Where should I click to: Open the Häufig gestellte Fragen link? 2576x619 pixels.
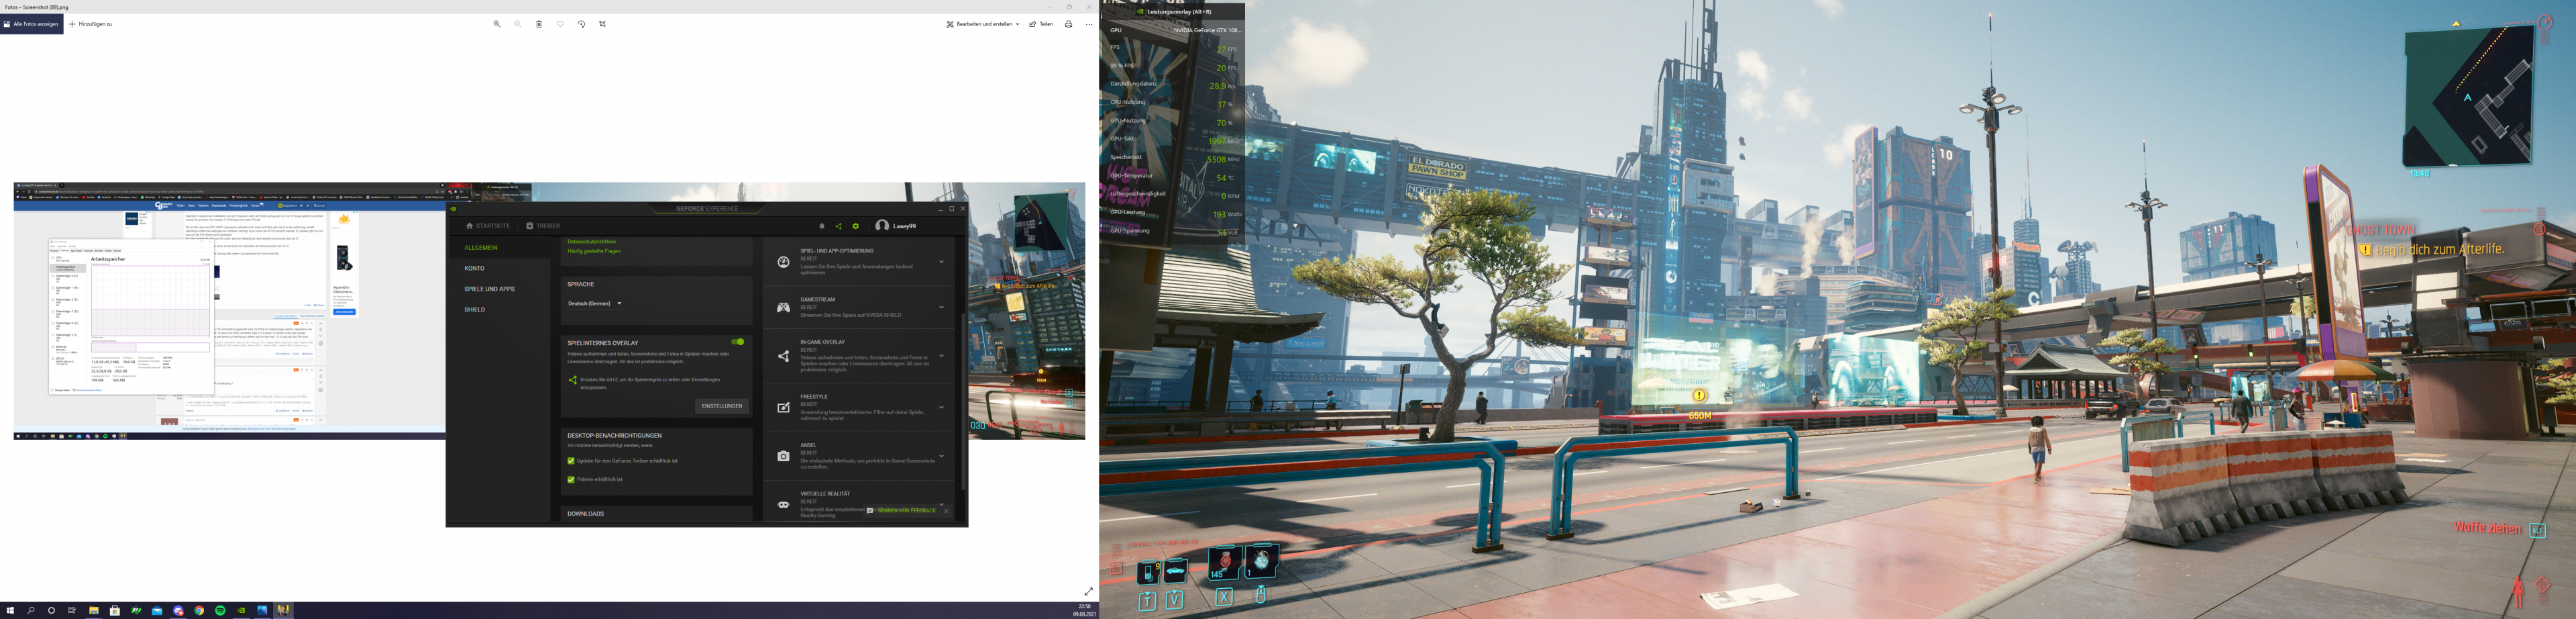tap(594, 251)
